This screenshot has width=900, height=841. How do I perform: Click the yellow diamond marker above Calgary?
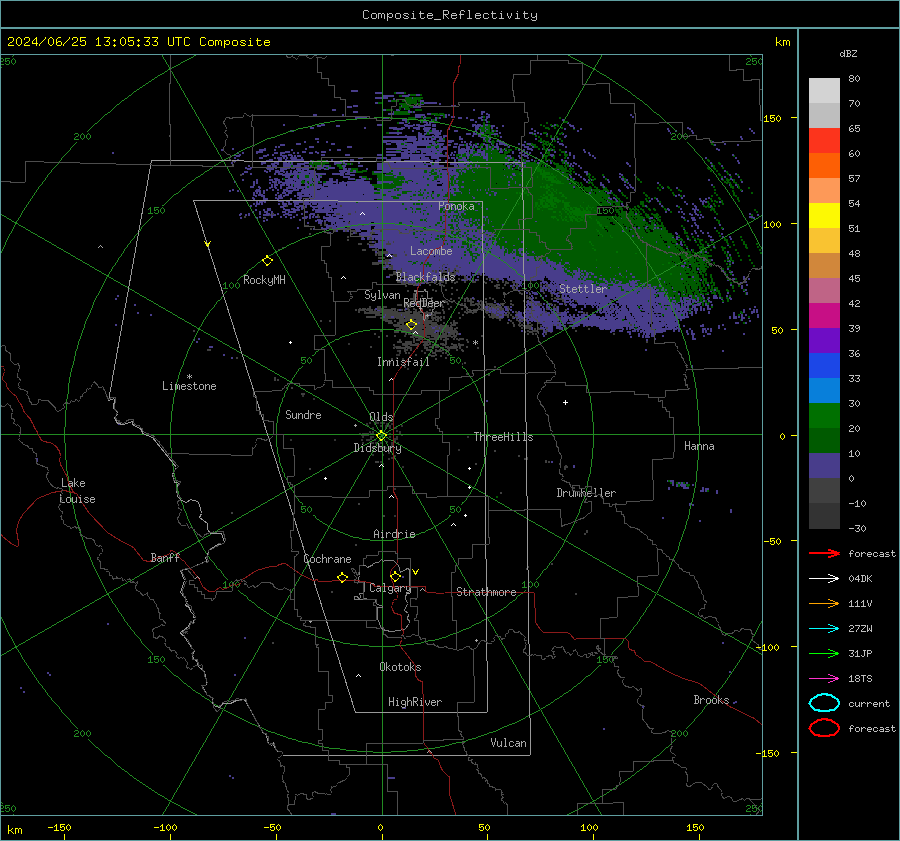pyautogui.click(x=395, y=576)
